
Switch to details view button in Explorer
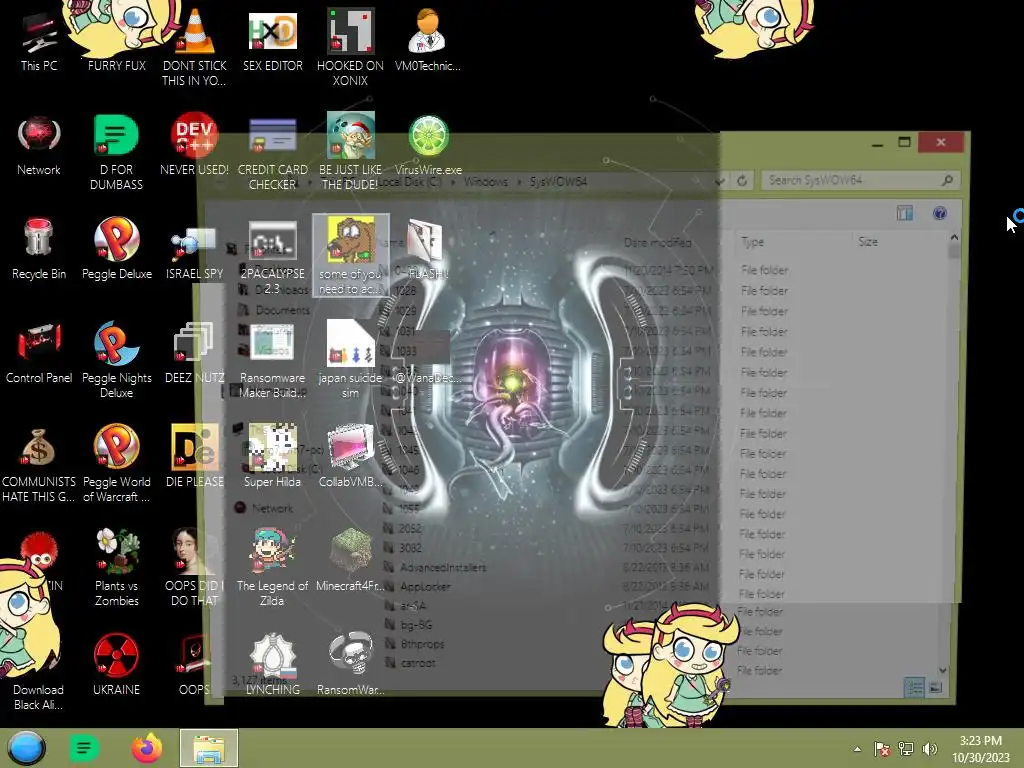[x=914, y=687]
